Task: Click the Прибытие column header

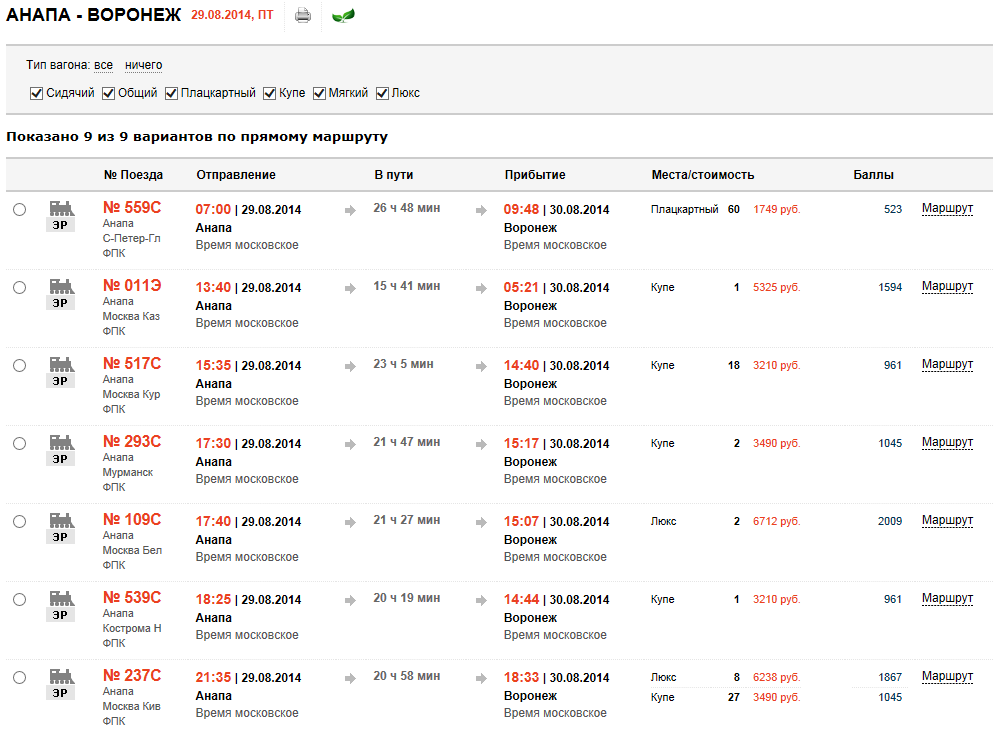Action: (x=534, y=175)
